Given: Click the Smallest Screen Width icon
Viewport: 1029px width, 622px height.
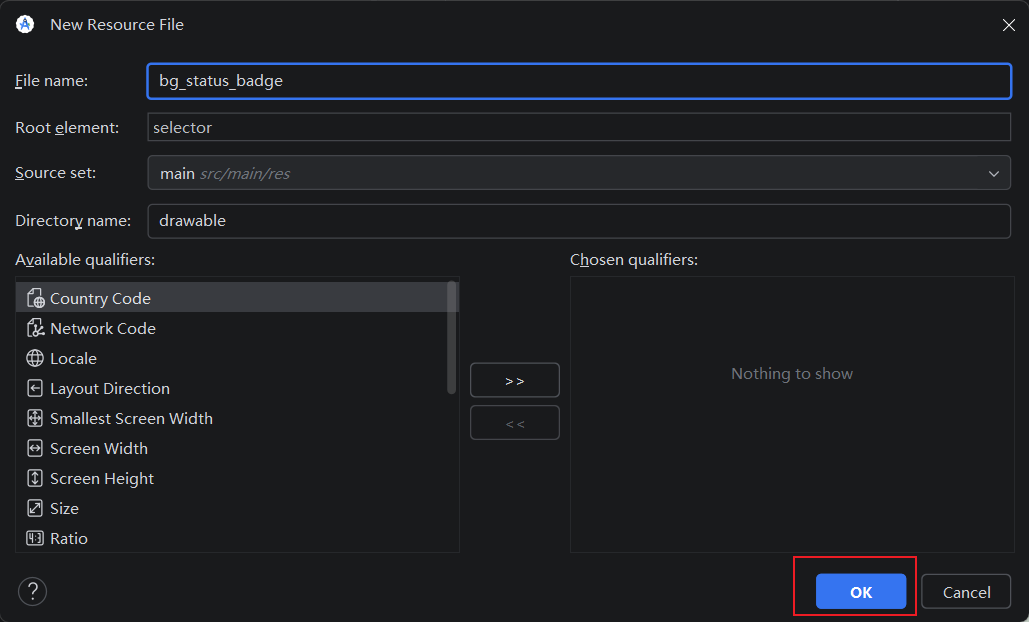Looking at the screenshot, I should point(35,419).
